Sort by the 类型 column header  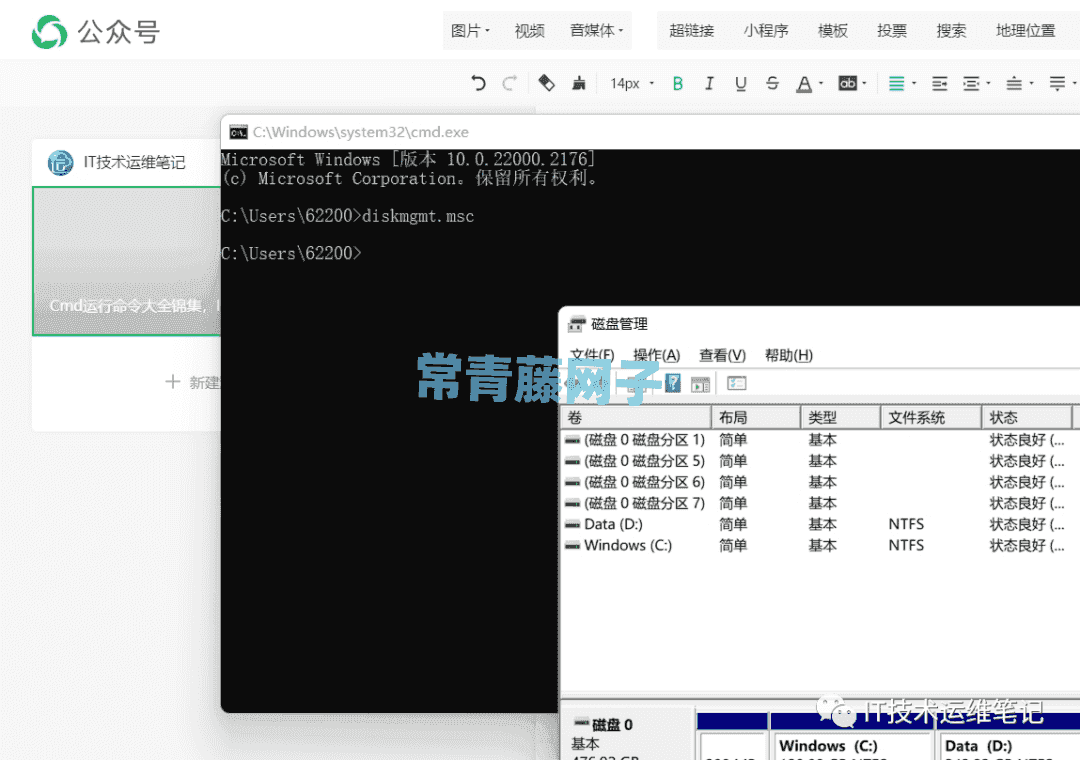(x=840, y=418)
